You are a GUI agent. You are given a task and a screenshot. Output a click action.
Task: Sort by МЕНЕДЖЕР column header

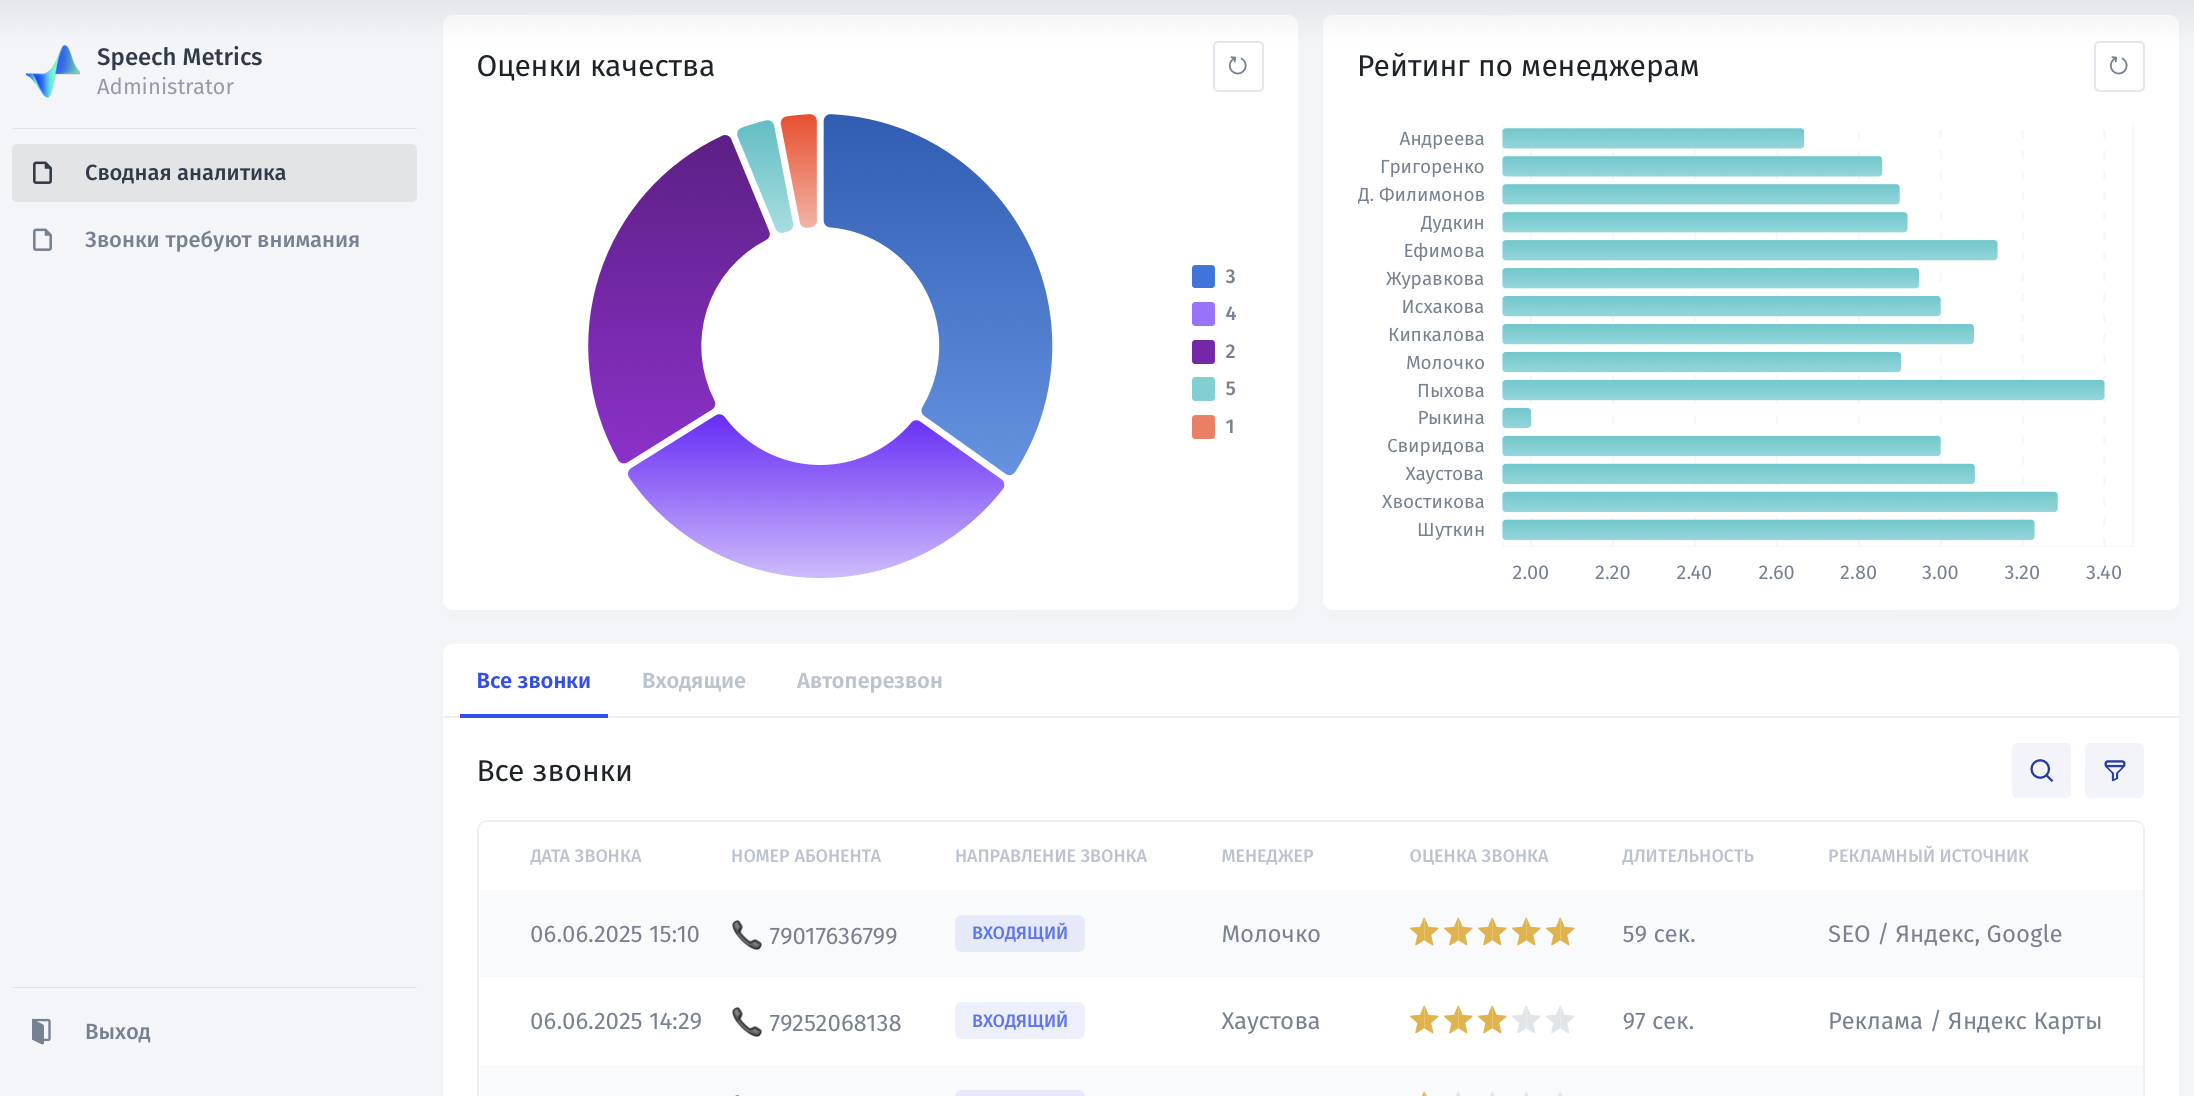coord(1267,856)
